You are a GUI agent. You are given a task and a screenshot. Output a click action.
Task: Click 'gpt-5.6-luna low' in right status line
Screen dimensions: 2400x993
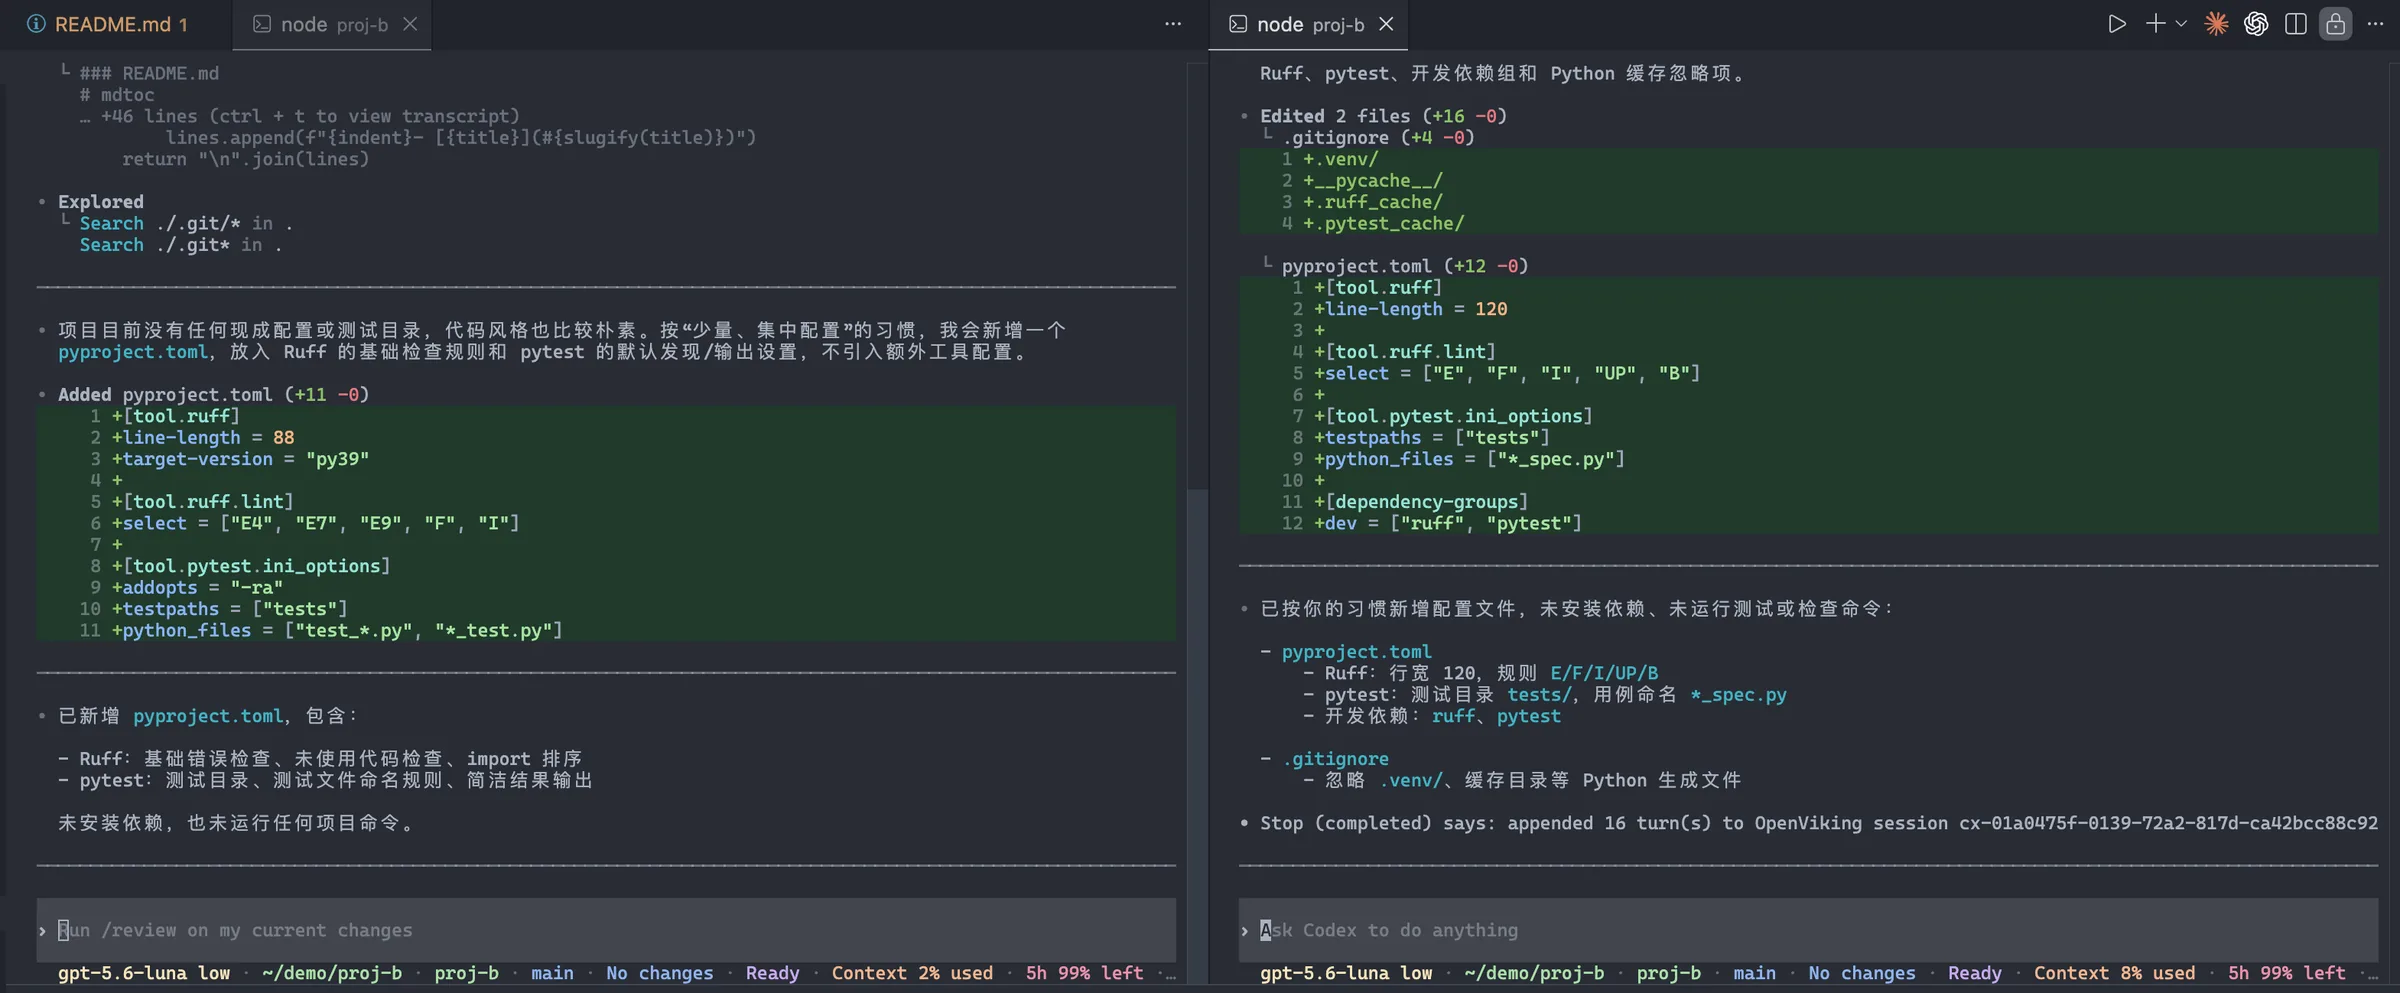click(x=1346, y=973)
